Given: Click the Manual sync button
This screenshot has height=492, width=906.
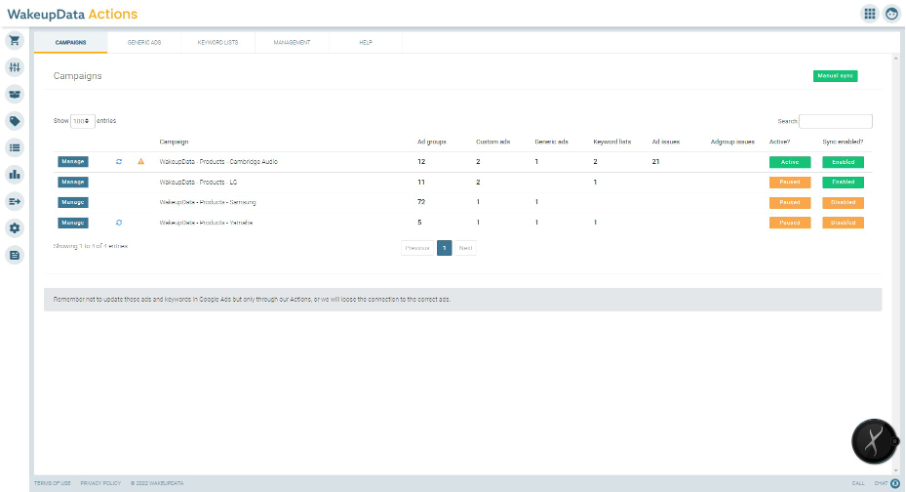Looking at the screenshot, I should pos(835,76).
